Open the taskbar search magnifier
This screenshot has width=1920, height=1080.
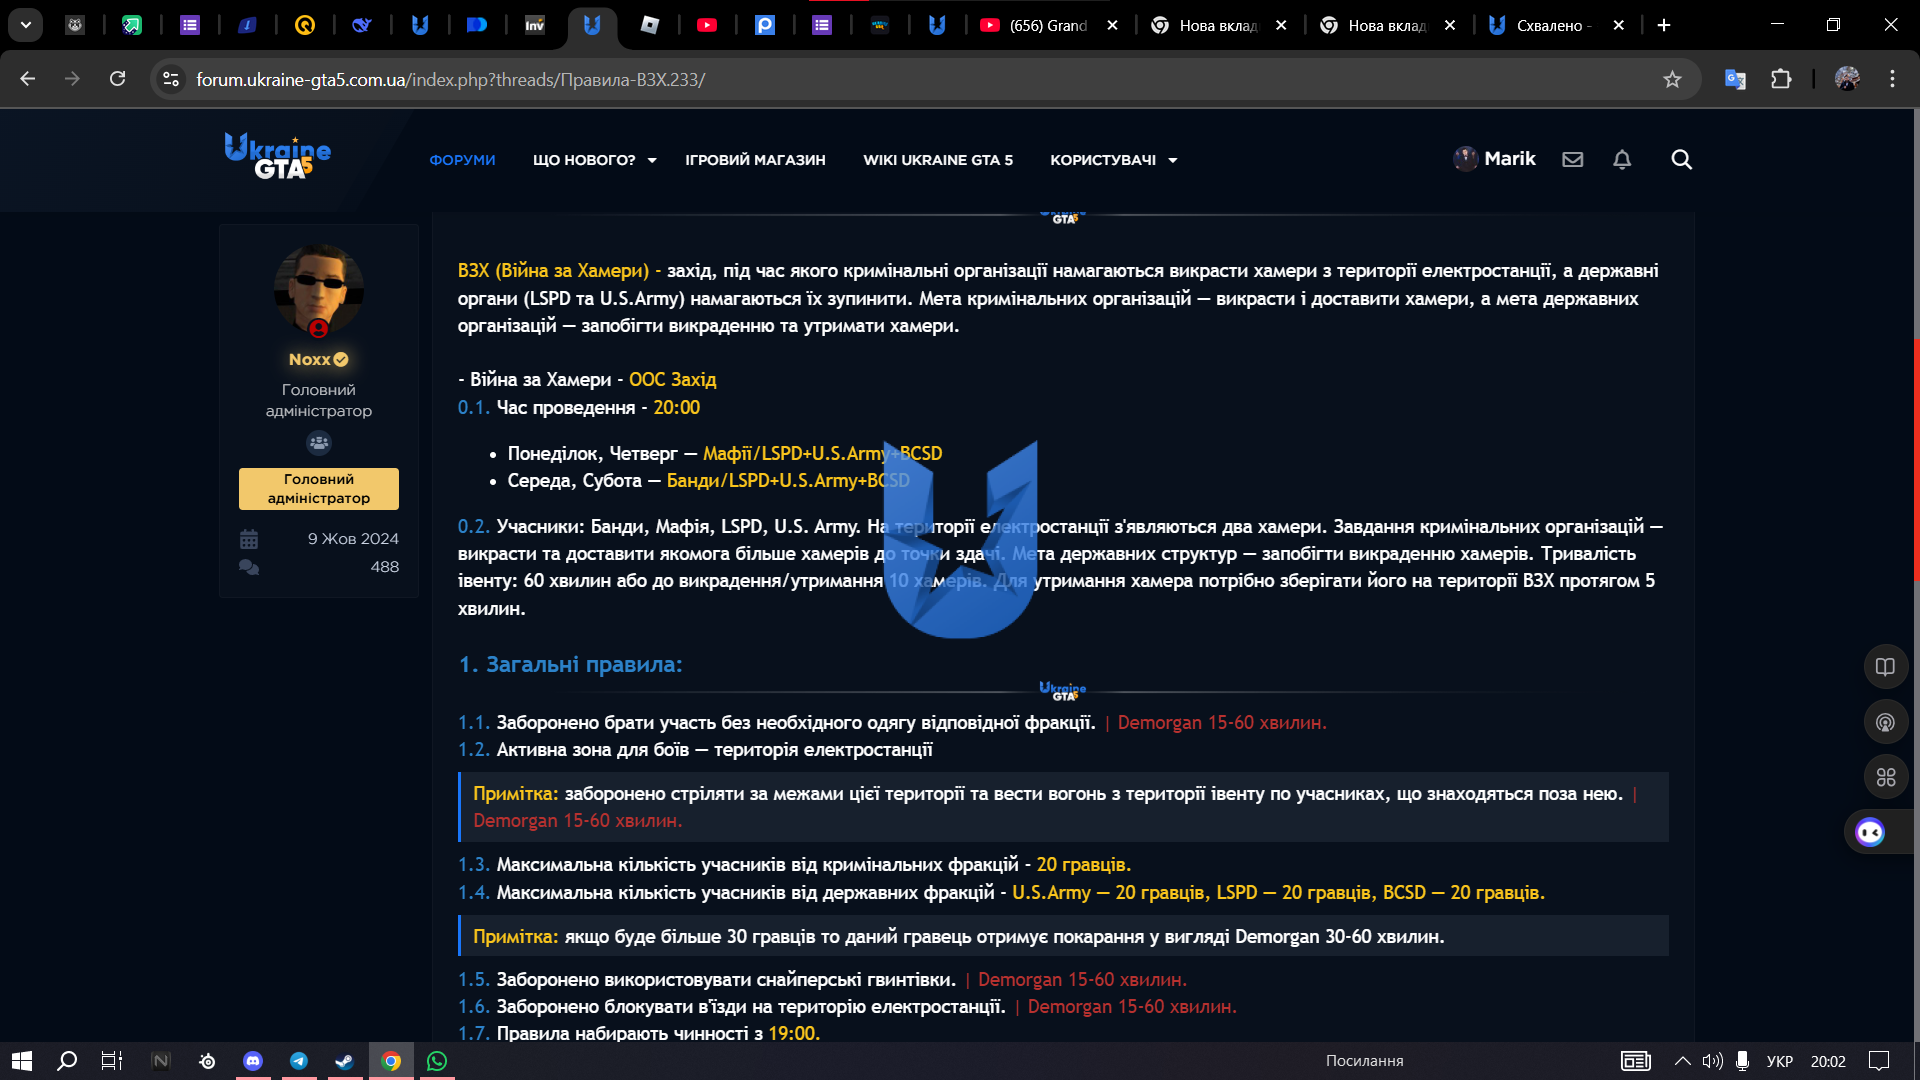[67, 1061]
